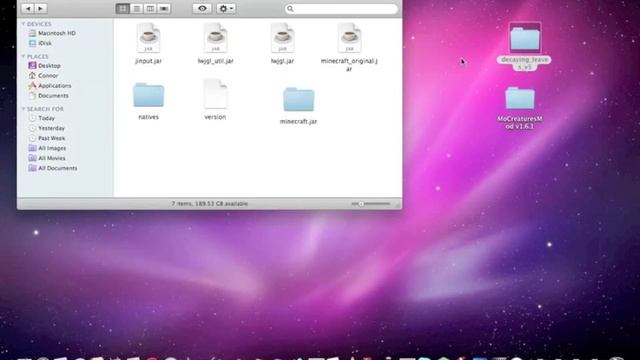
Task: Open Documents in the sidebar
Action: [49, 96]
